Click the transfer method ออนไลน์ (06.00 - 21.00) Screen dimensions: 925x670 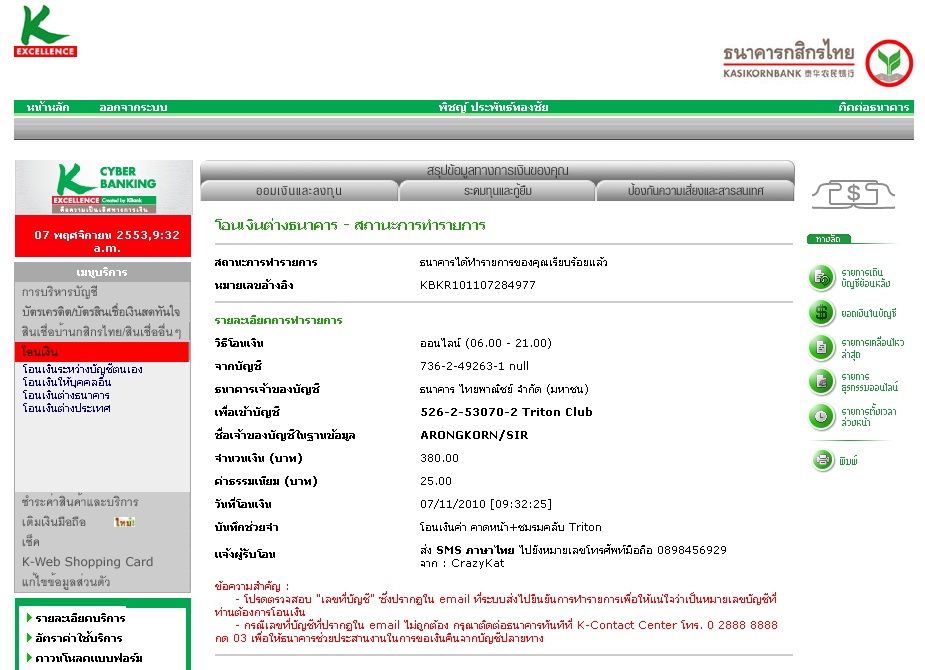pos(486,343)
